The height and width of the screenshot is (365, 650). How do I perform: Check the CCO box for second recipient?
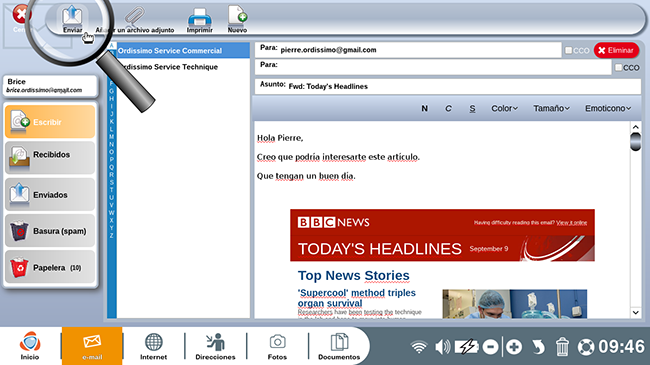(618, 67)
